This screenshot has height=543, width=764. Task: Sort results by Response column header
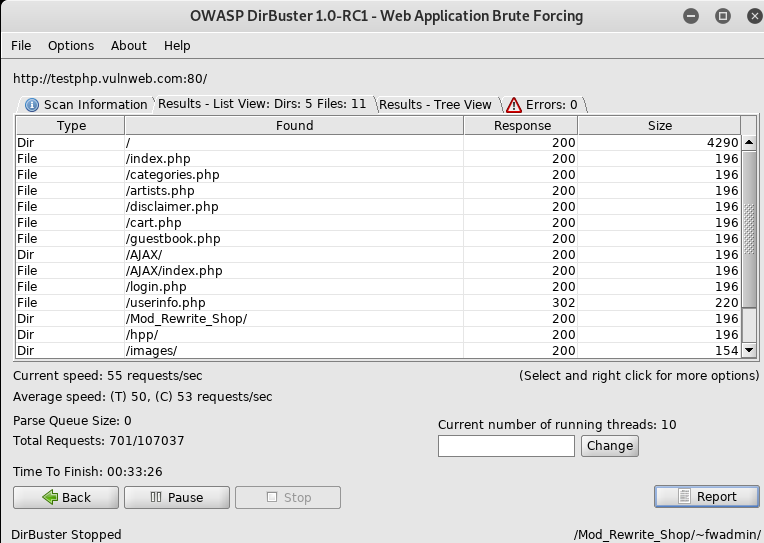pyautogui.click(x=521, y=125)
